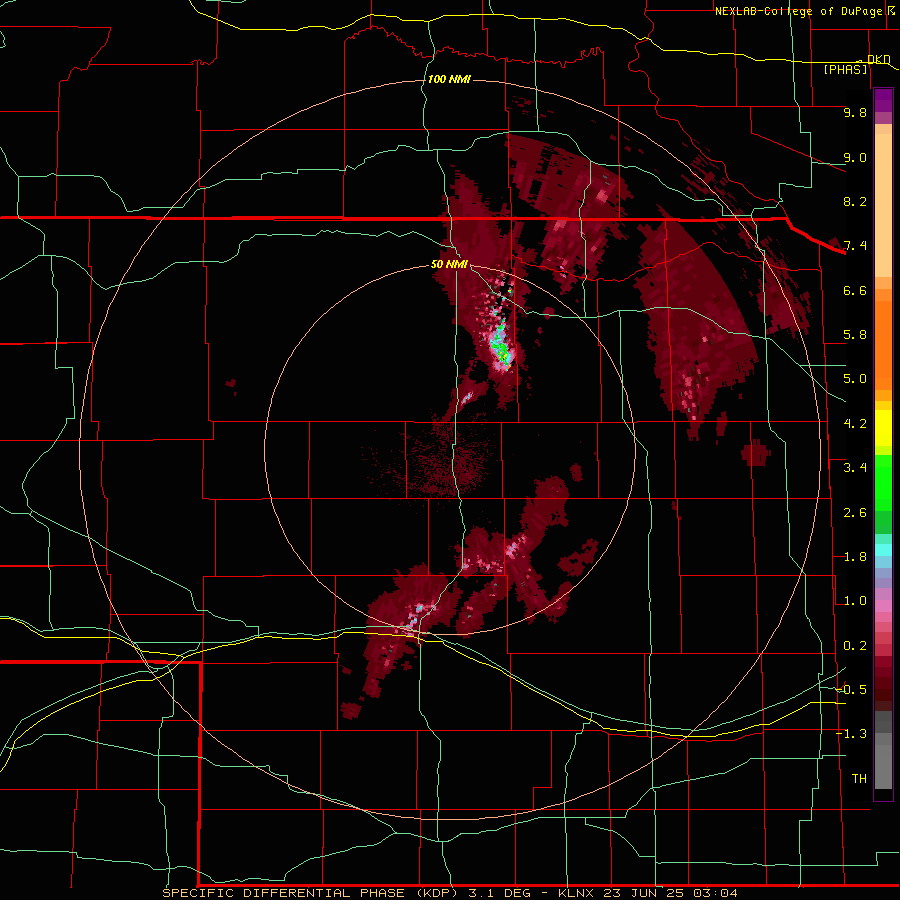Click the 3.4 color scale value
900x900 pixels.
[855, 468]
